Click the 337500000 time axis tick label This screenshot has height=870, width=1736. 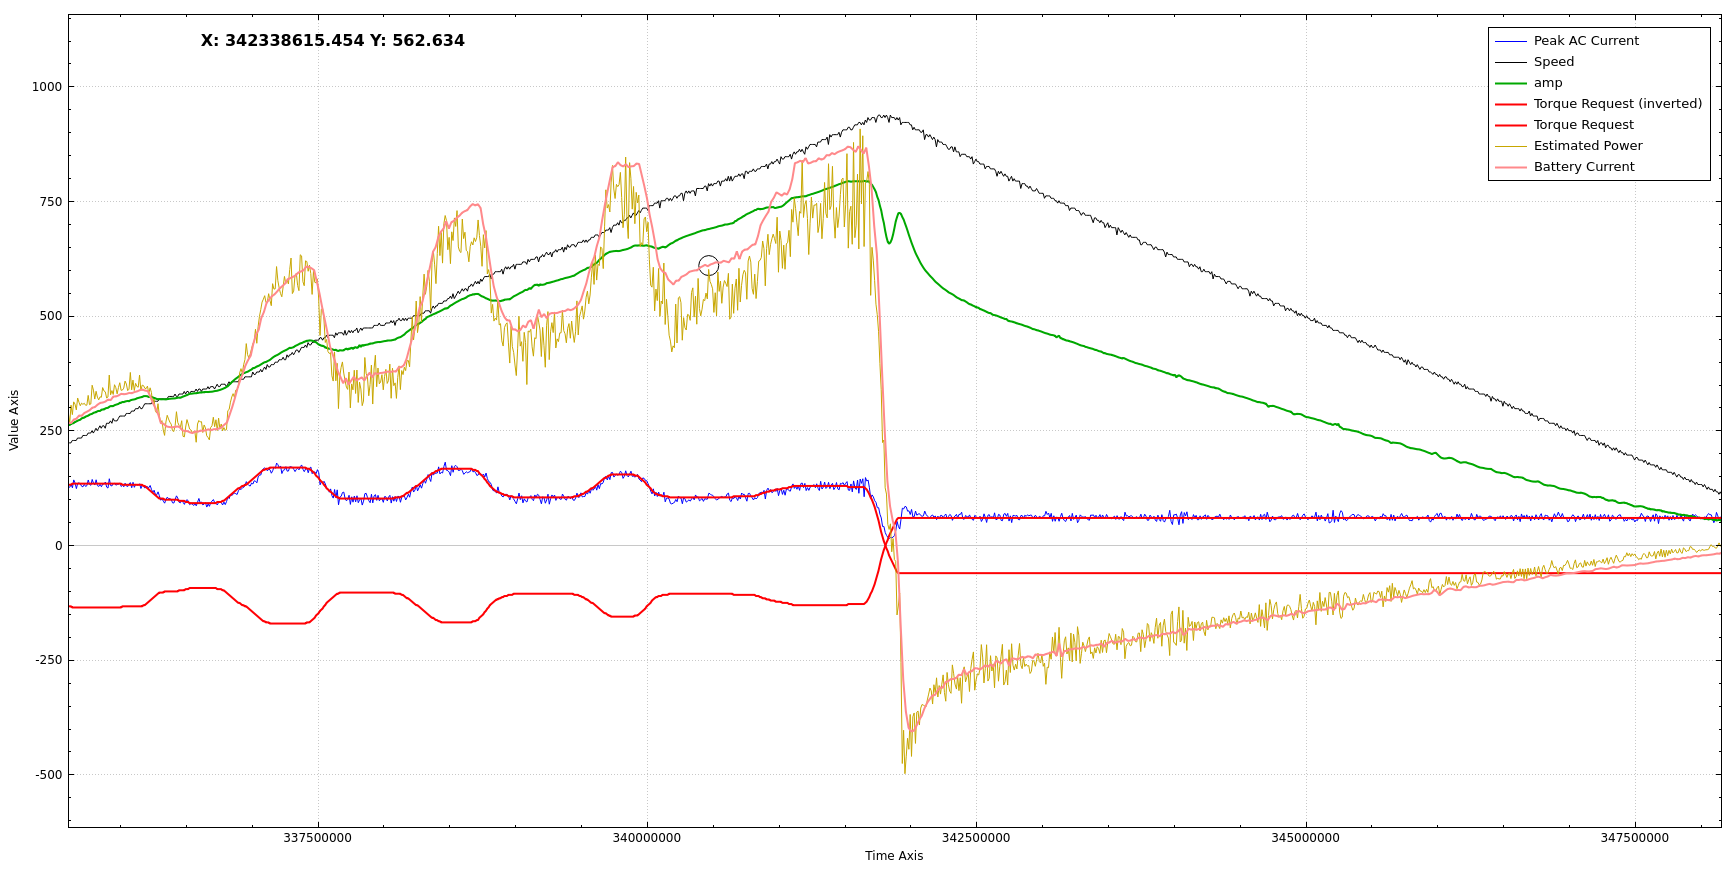click(x=318, y=838)
